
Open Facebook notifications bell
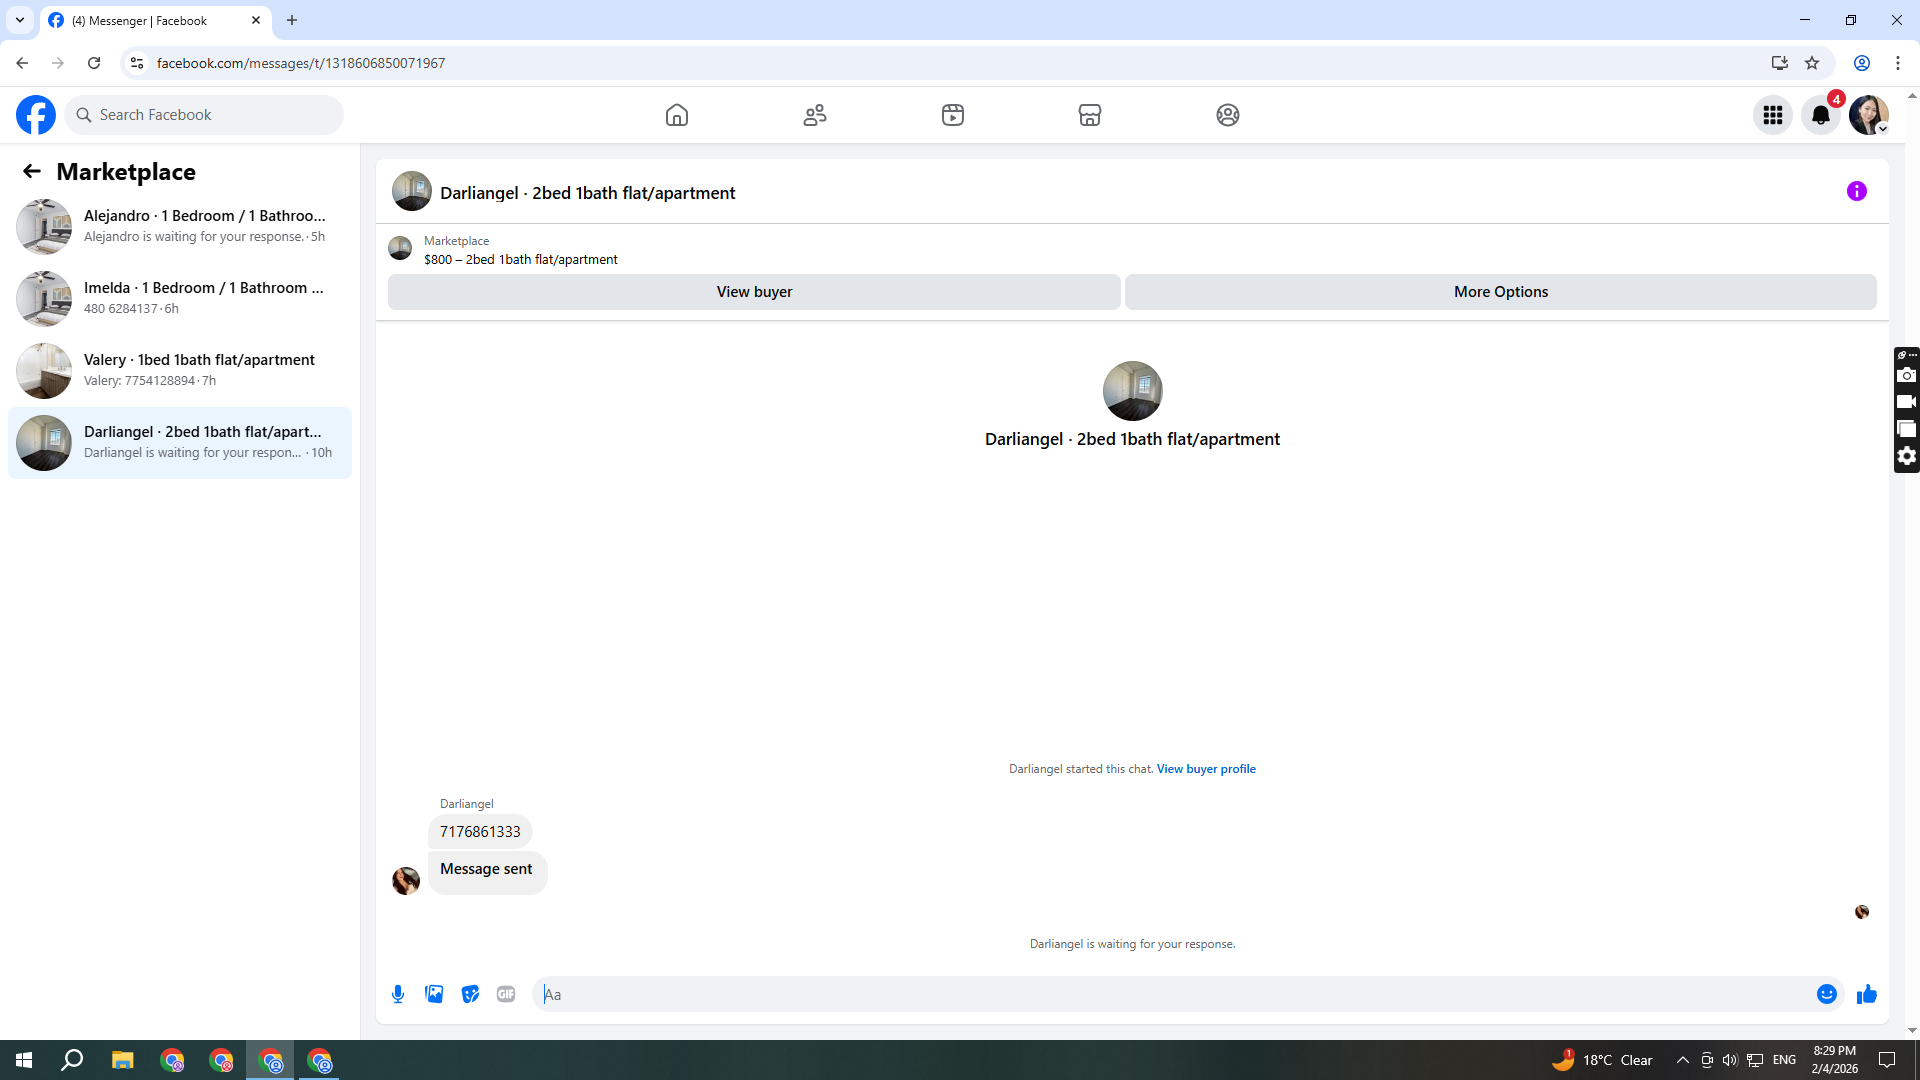(x=1820, y=115)
